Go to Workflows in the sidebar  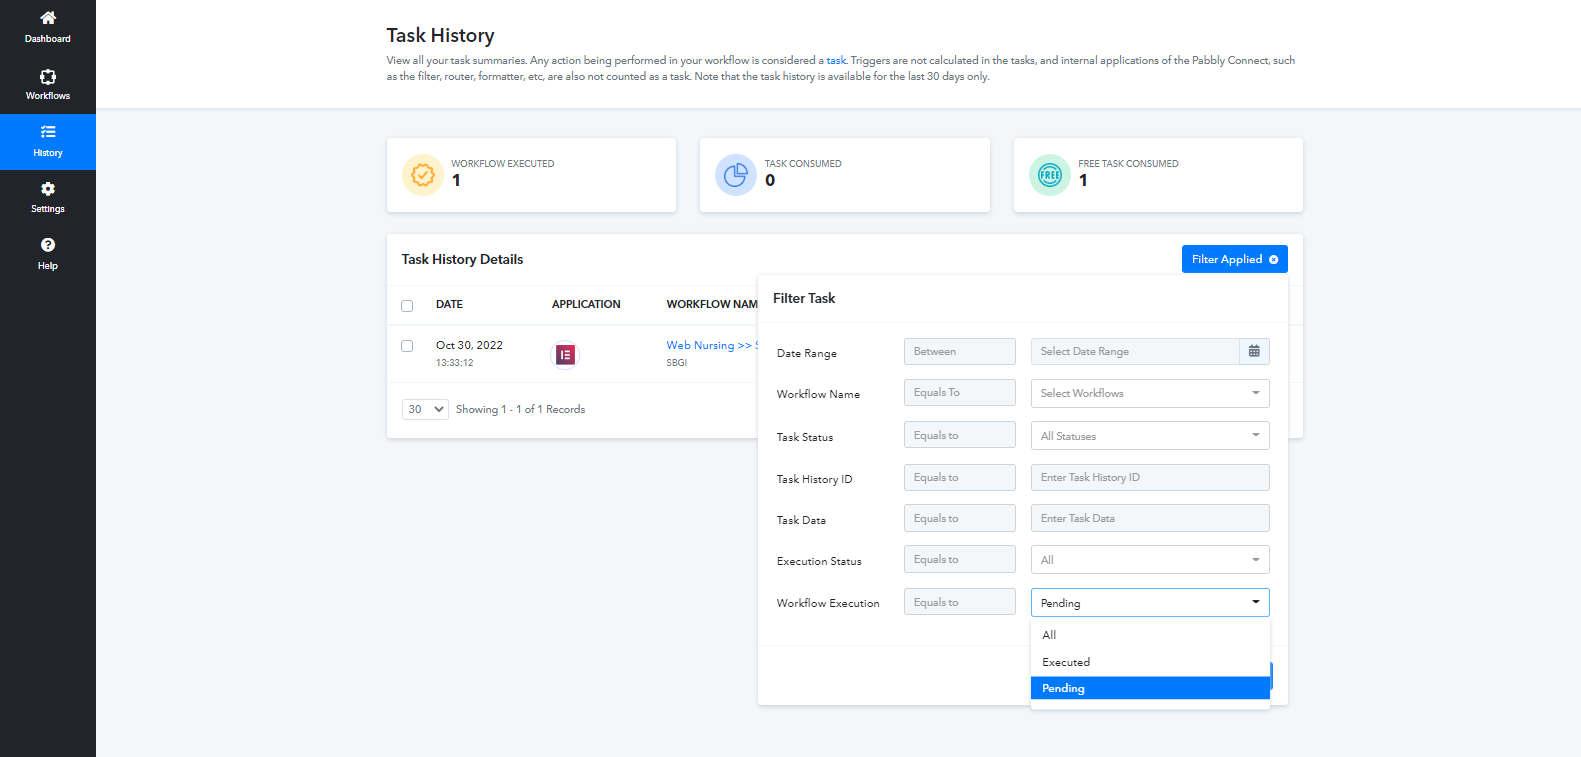click(48, 85)
